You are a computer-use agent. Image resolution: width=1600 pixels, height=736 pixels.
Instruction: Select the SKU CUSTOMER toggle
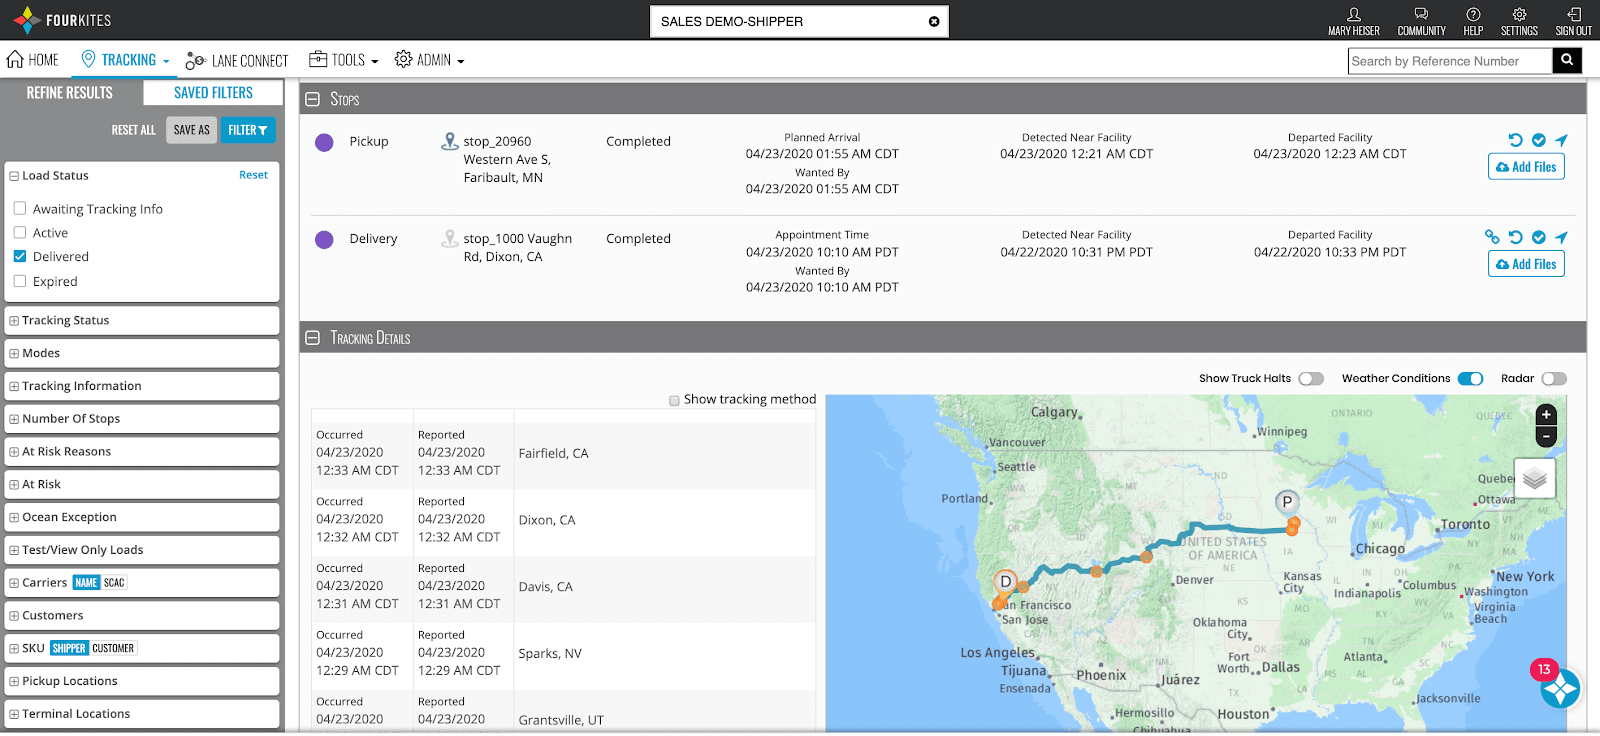113,648
